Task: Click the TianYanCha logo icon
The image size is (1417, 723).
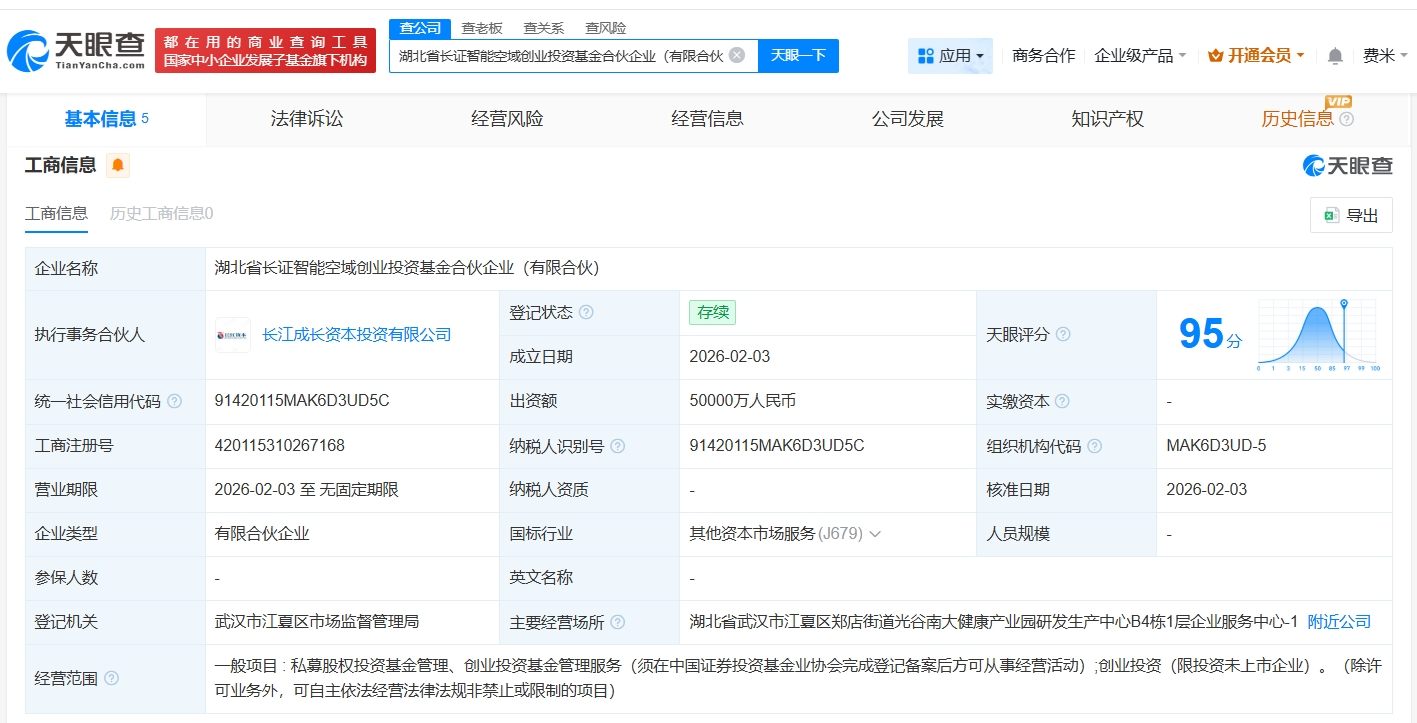Action: 28,51
